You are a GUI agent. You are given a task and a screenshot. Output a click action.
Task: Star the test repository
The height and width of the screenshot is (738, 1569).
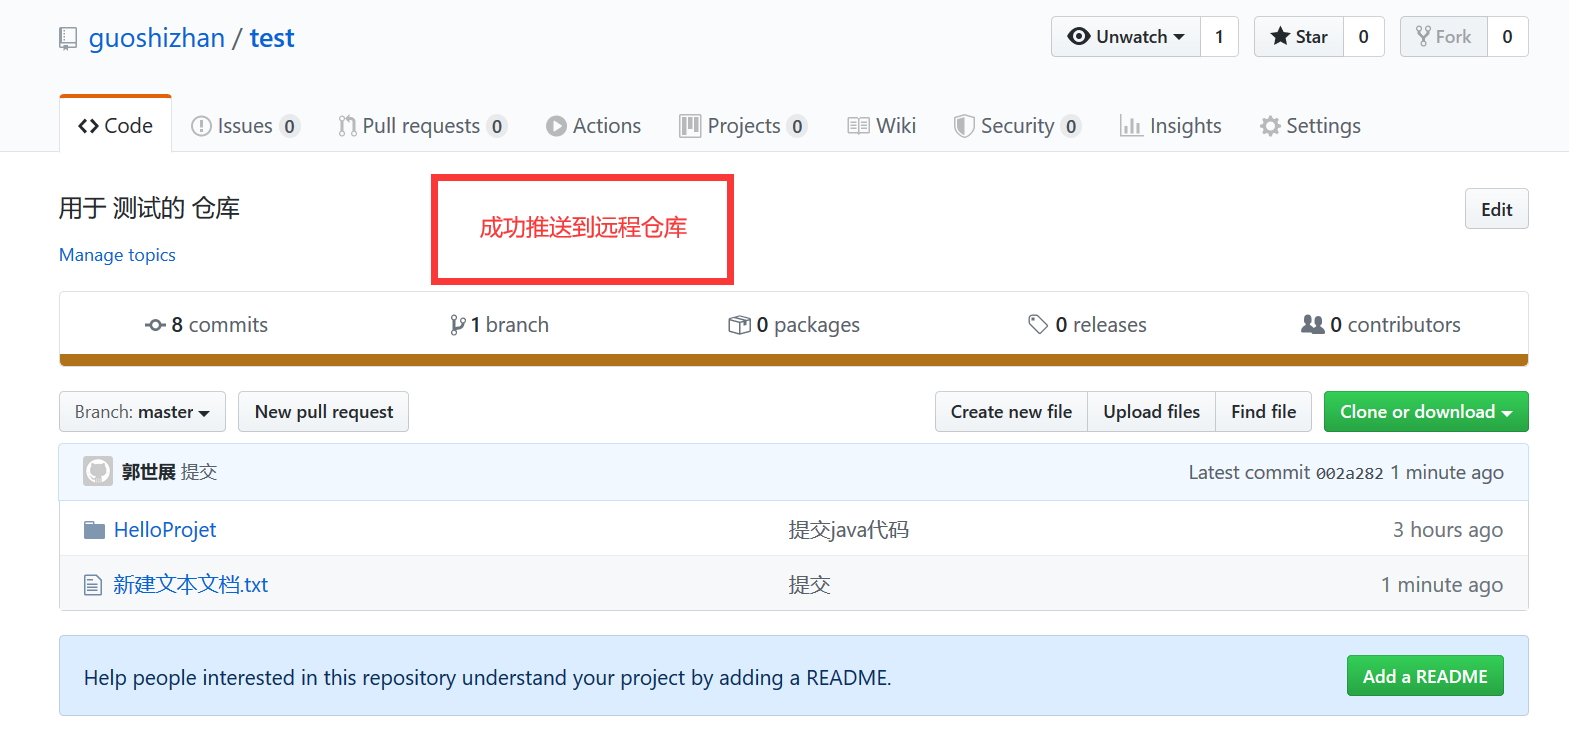point(1299,37)
